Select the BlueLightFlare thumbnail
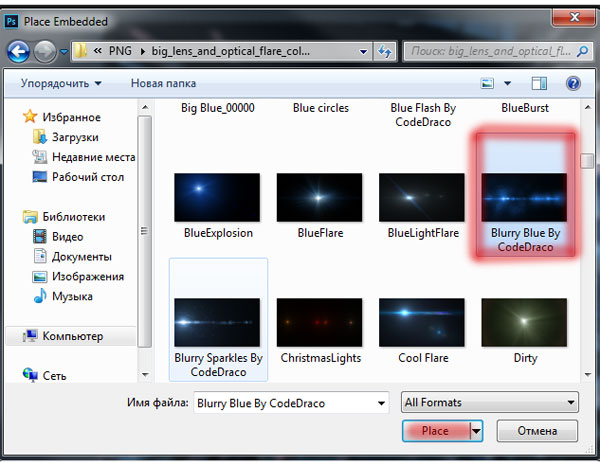Viewport: 600px width, 466px height. click(422, 197)
